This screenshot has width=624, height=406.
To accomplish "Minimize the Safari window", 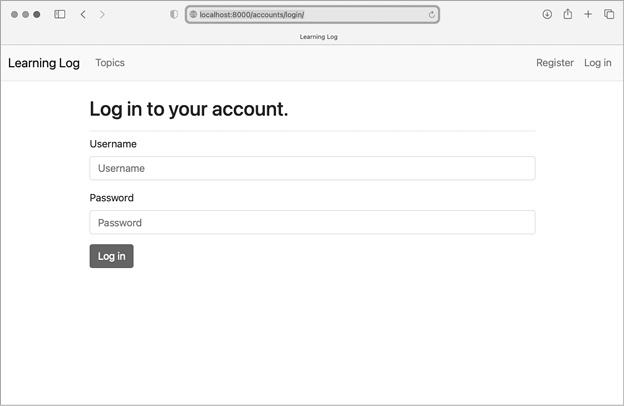I will click(26, 15).
